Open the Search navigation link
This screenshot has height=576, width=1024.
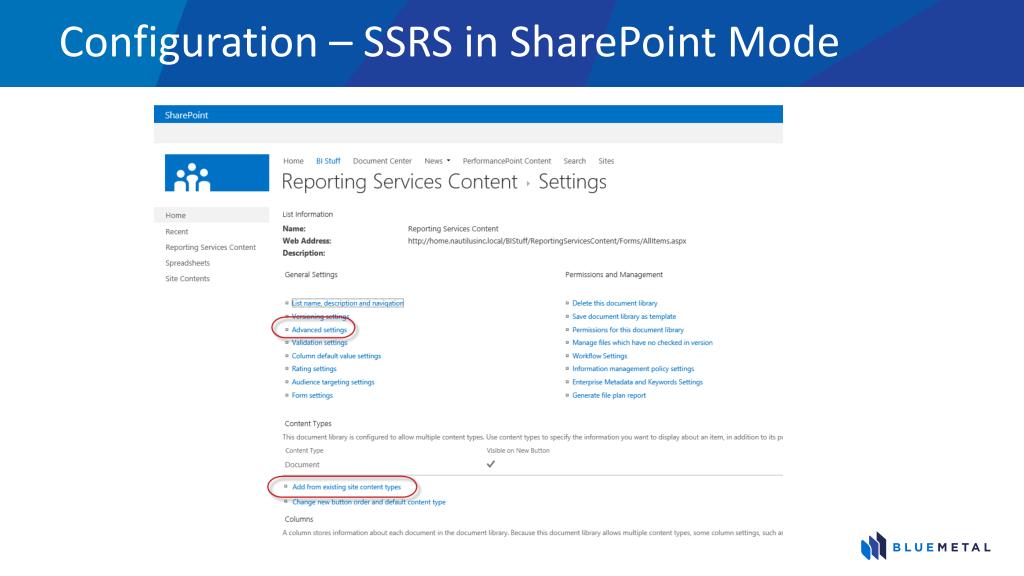[x=575, y=161]
